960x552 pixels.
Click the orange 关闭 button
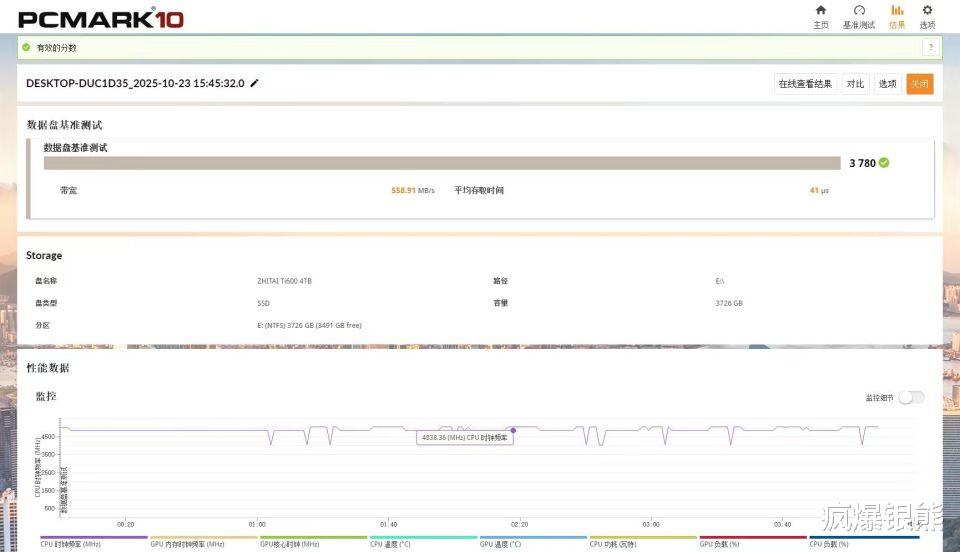(x=920, y=84)
